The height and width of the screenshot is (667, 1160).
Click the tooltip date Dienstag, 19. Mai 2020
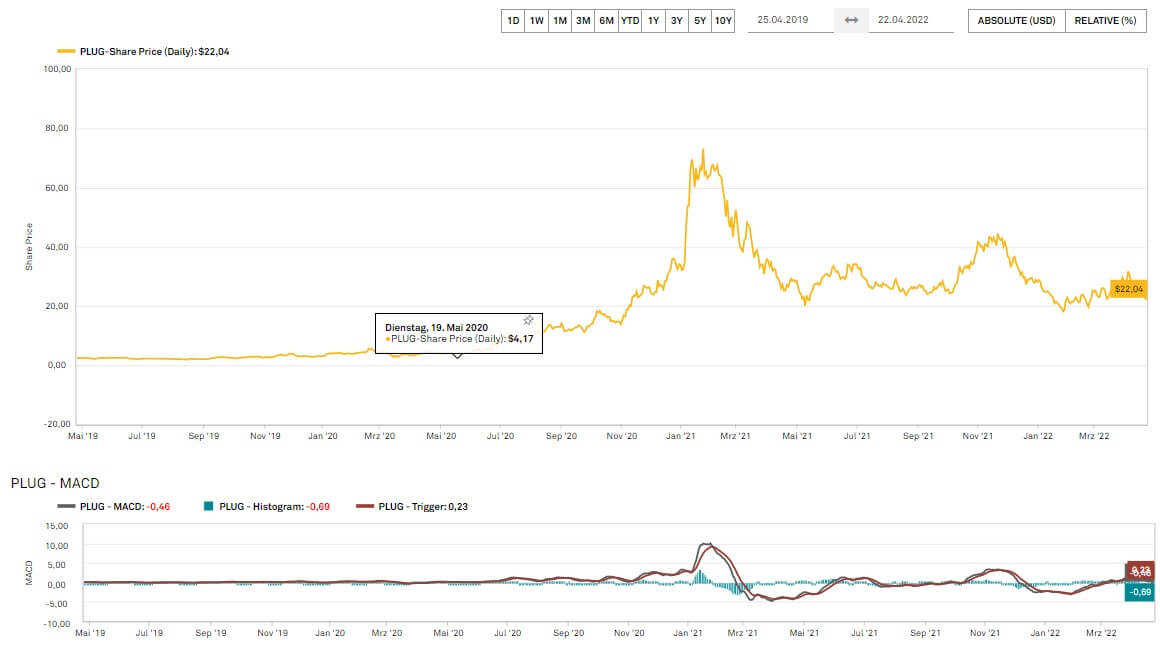pos(436,328)
